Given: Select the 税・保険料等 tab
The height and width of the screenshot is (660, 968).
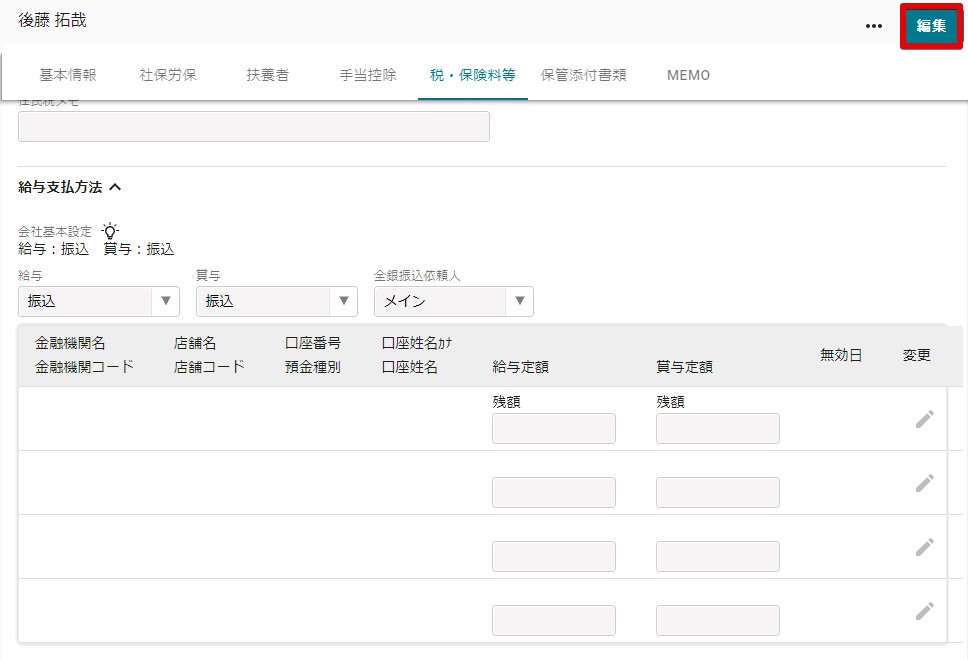Looking at the screenshot, I should click(x=473, y=75).
